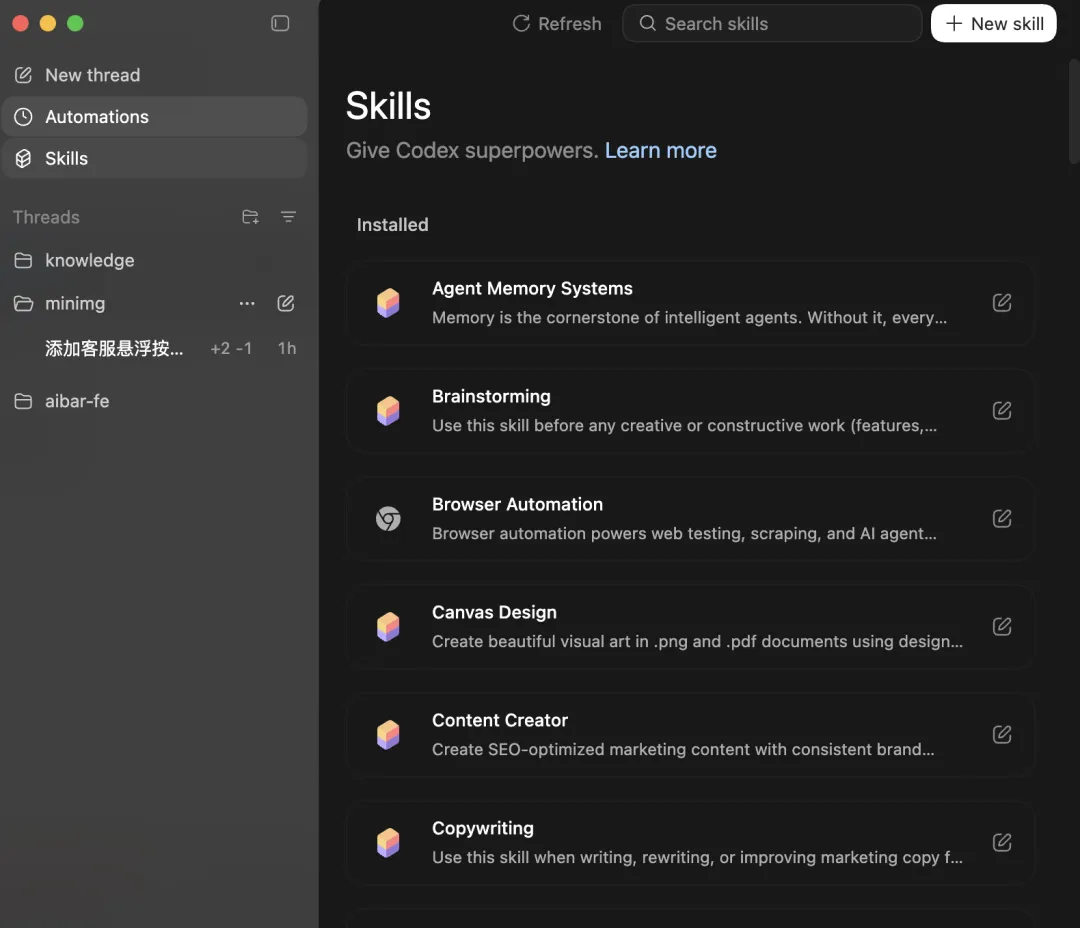This screenshot has height=928, width=1080.
Task: Click the Canvas Design cube icon
Action: point(388,626)
